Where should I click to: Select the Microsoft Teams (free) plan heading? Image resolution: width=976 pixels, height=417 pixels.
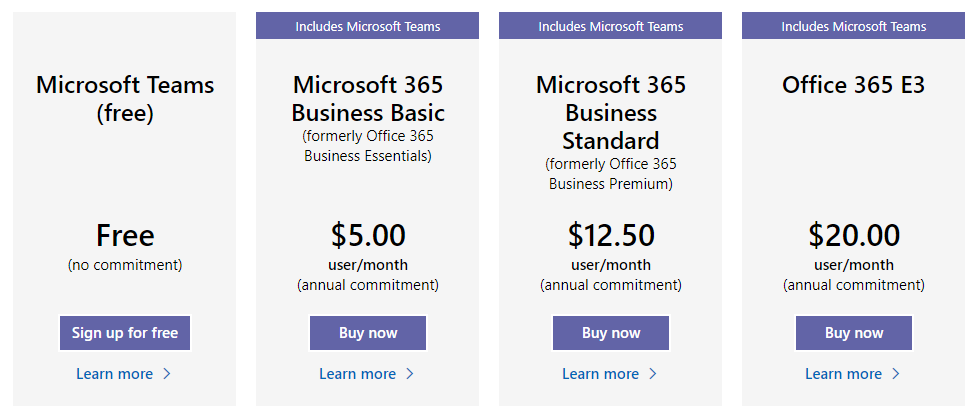[x=125, y=99]
